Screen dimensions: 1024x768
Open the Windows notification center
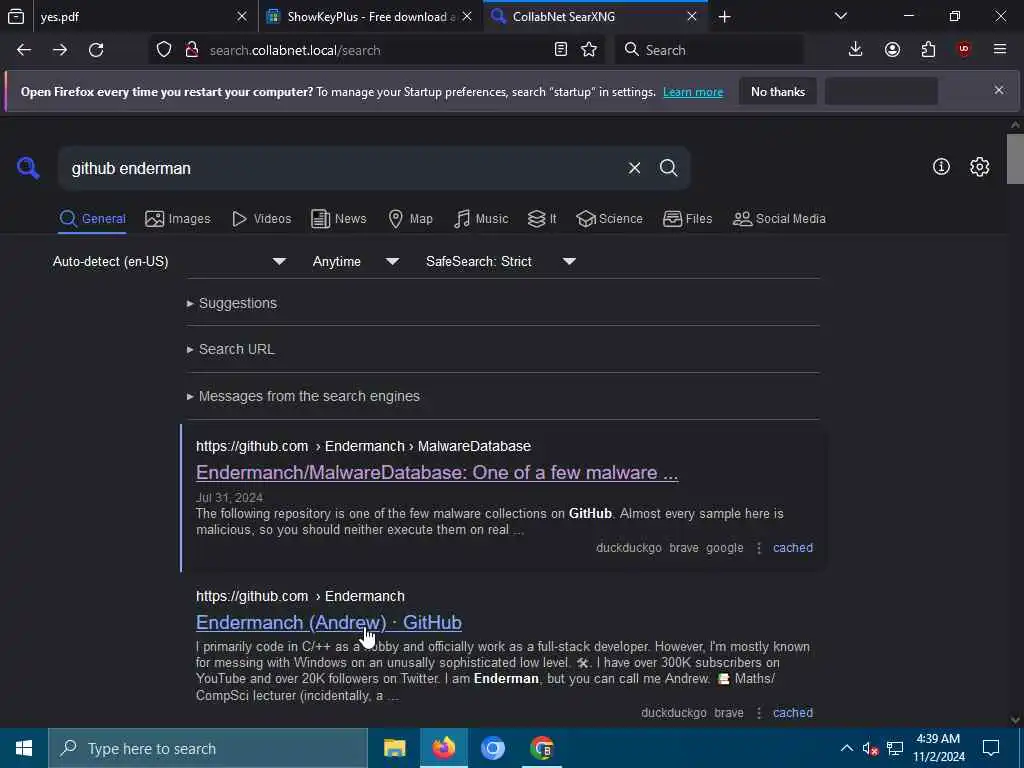coord(991,748)
